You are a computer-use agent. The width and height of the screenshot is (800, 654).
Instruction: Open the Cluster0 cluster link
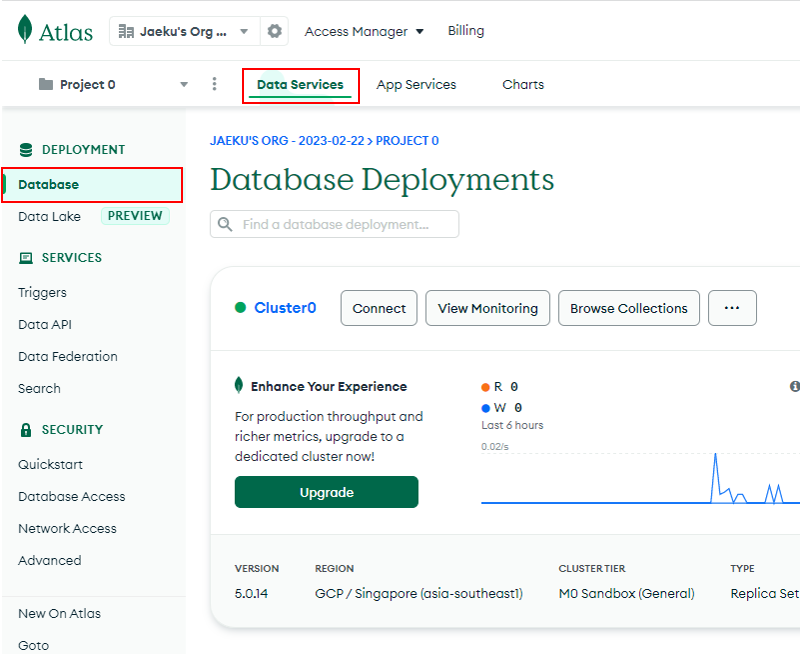tap(285, 308)
